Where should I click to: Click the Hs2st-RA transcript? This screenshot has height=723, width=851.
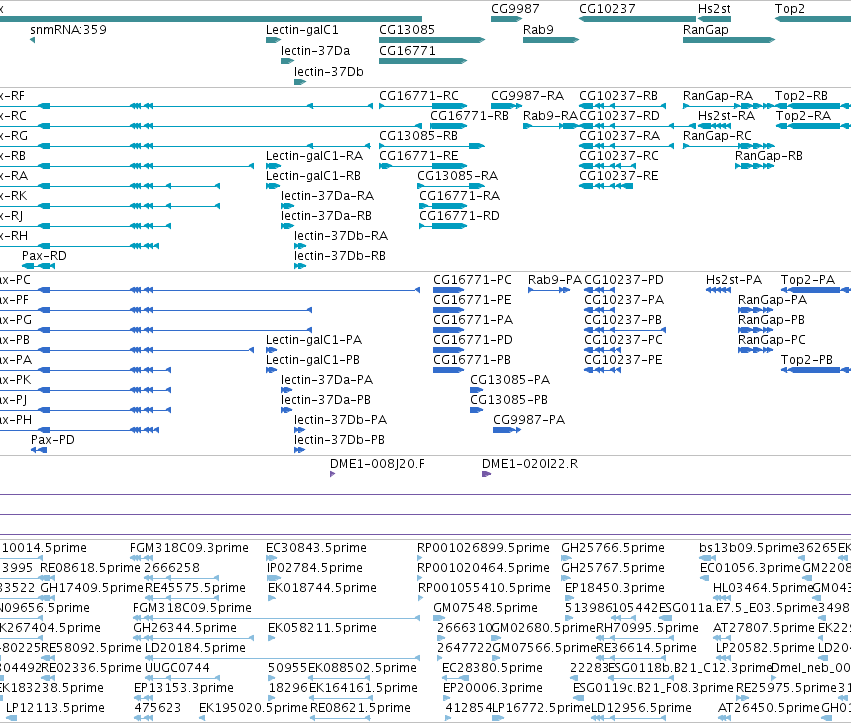(x=714, y=126)
